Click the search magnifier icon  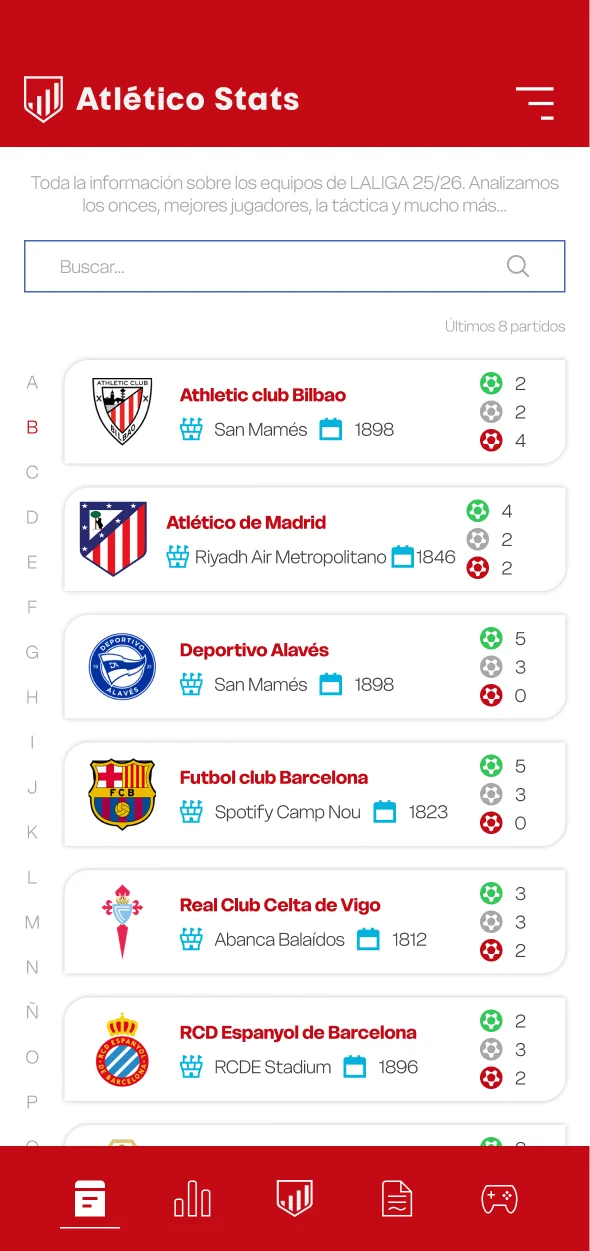[x=518, y=266]
